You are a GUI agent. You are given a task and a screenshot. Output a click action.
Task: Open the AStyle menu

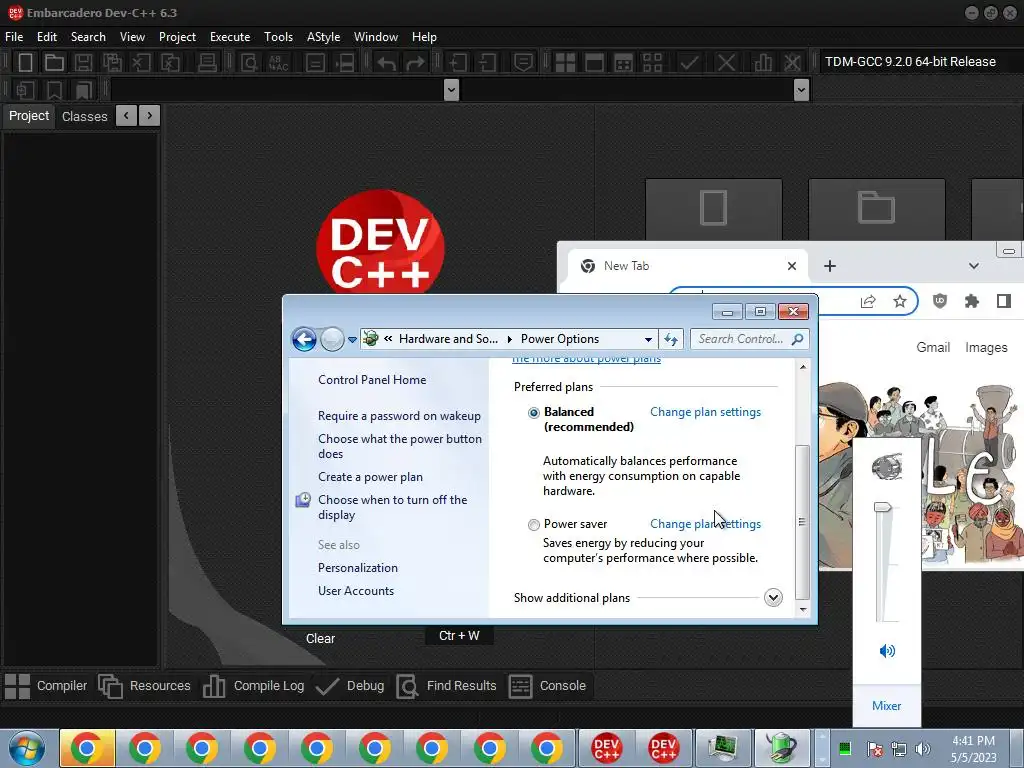click(x=323, y=37)
